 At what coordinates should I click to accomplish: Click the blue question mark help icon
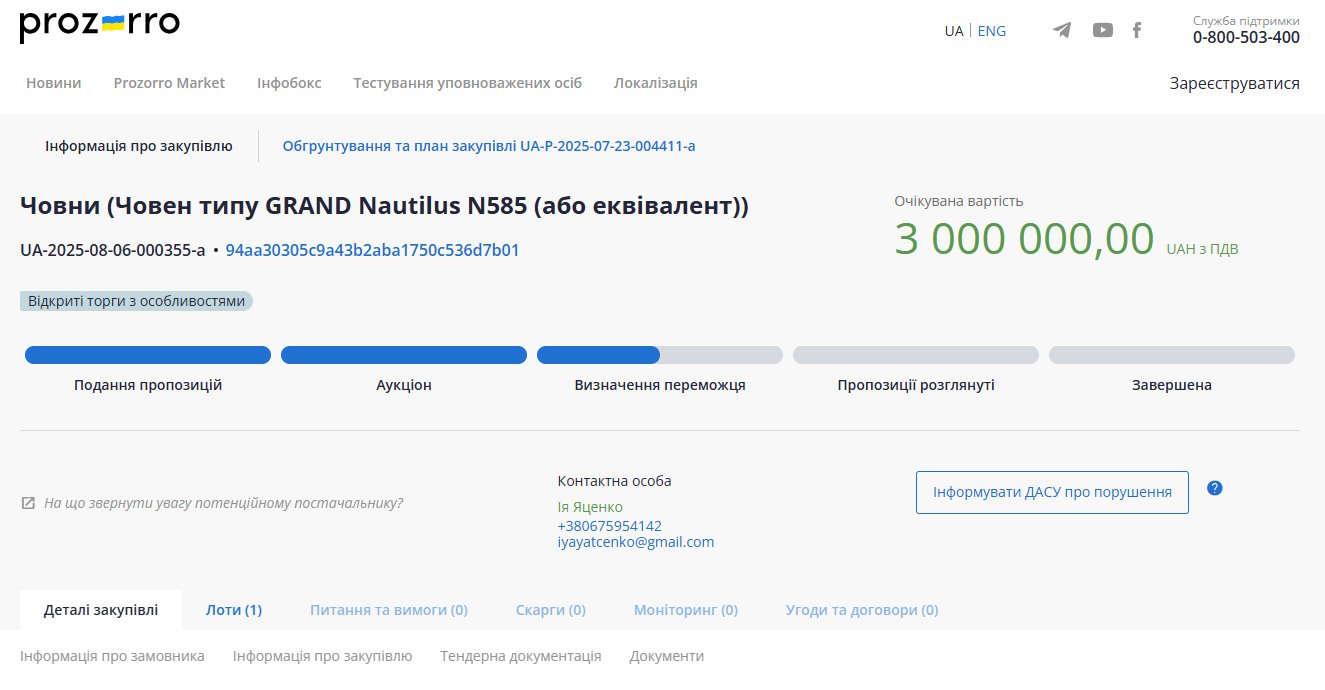click(x=1215, y=488)
